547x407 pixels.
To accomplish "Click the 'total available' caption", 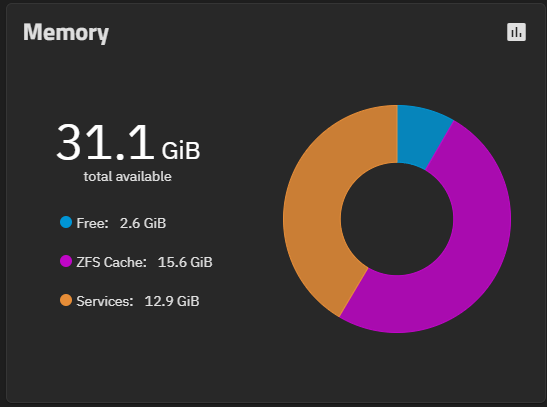I will (x=128, y=176).
